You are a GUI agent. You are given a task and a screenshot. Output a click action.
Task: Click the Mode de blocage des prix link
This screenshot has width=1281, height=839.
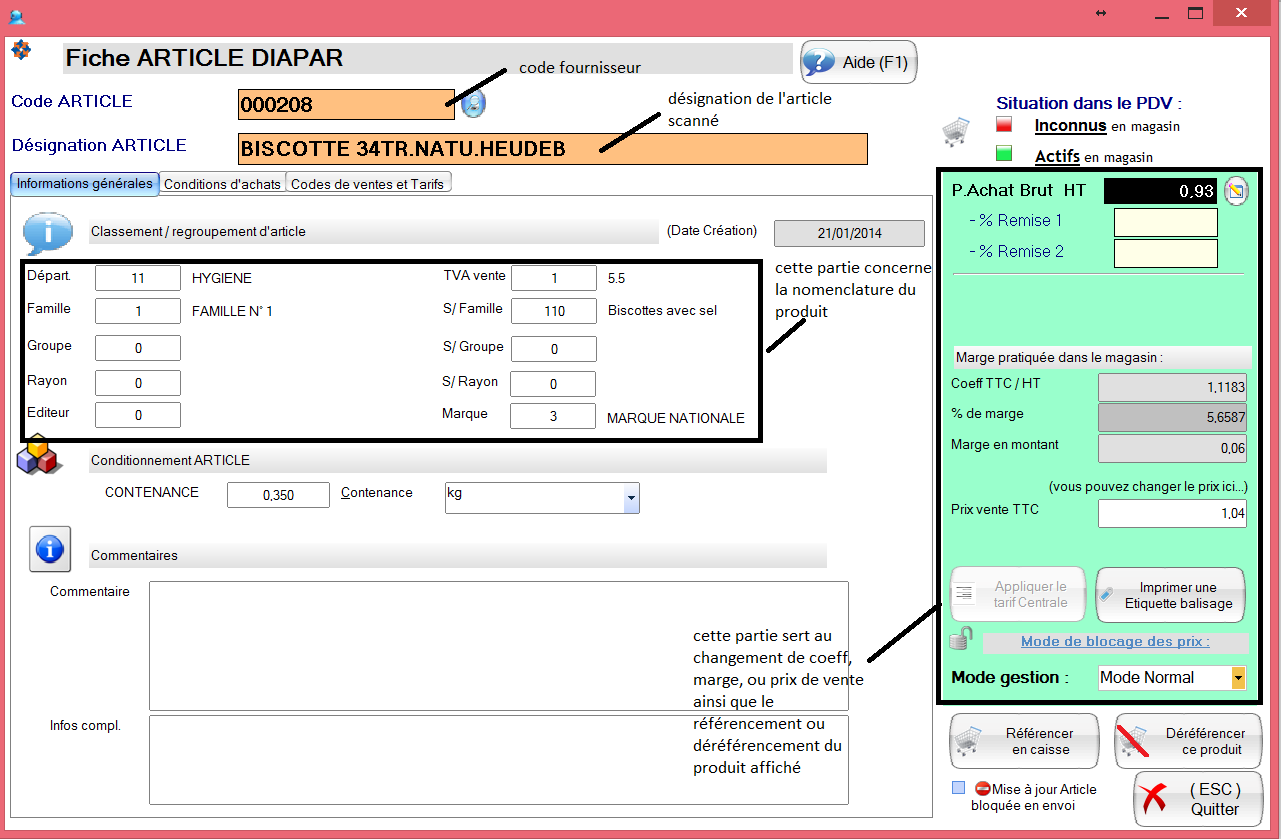pos(1115,642)
